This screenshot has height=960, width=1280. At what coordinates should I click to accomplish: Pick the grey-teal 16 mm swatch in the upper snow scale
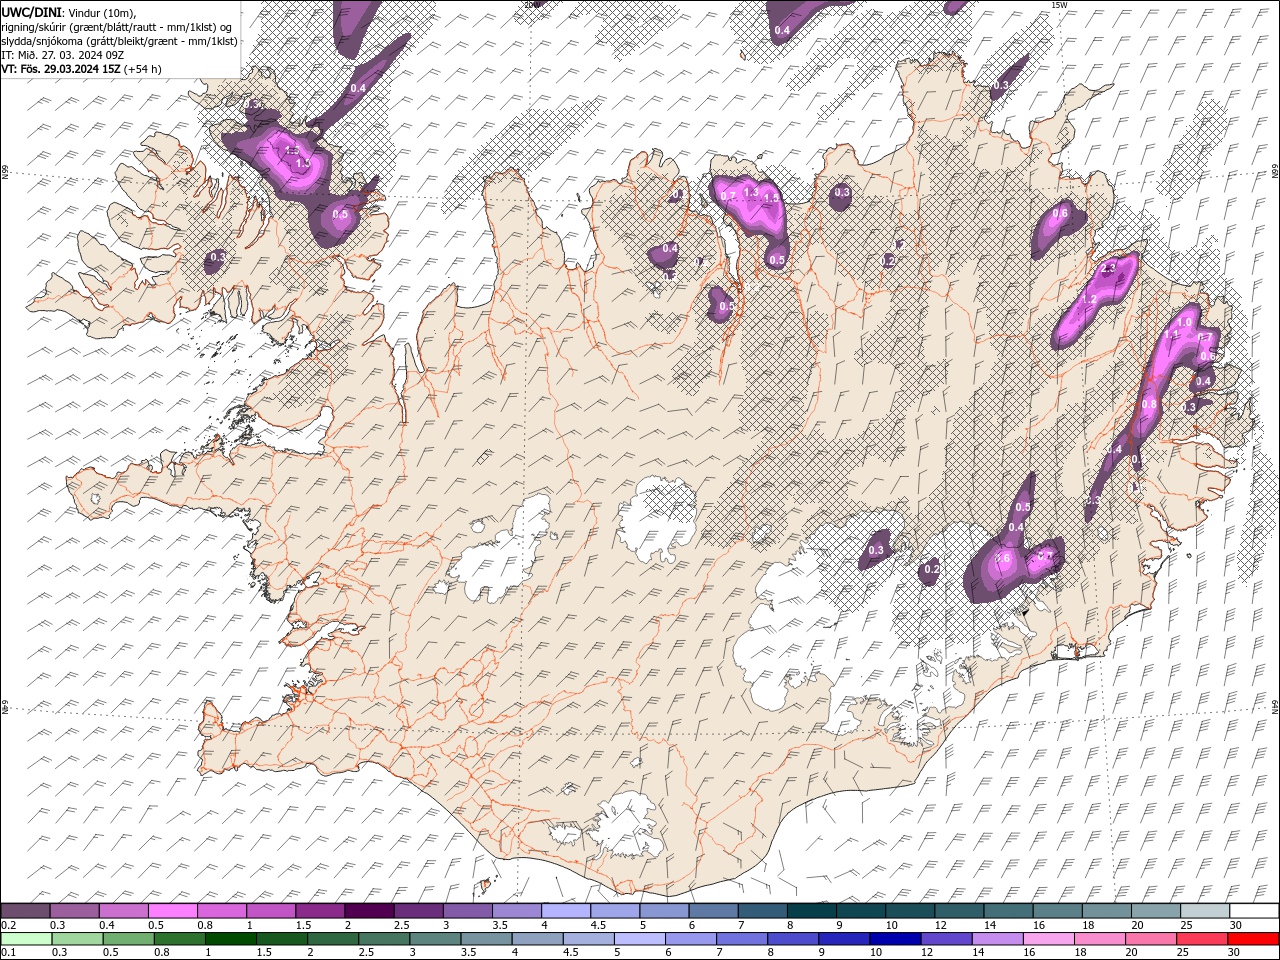1058,911
